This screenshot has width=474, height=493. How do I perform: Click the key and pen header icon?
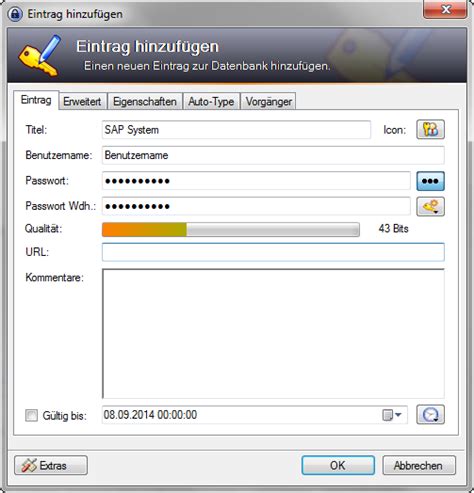(x=40, y=55)
